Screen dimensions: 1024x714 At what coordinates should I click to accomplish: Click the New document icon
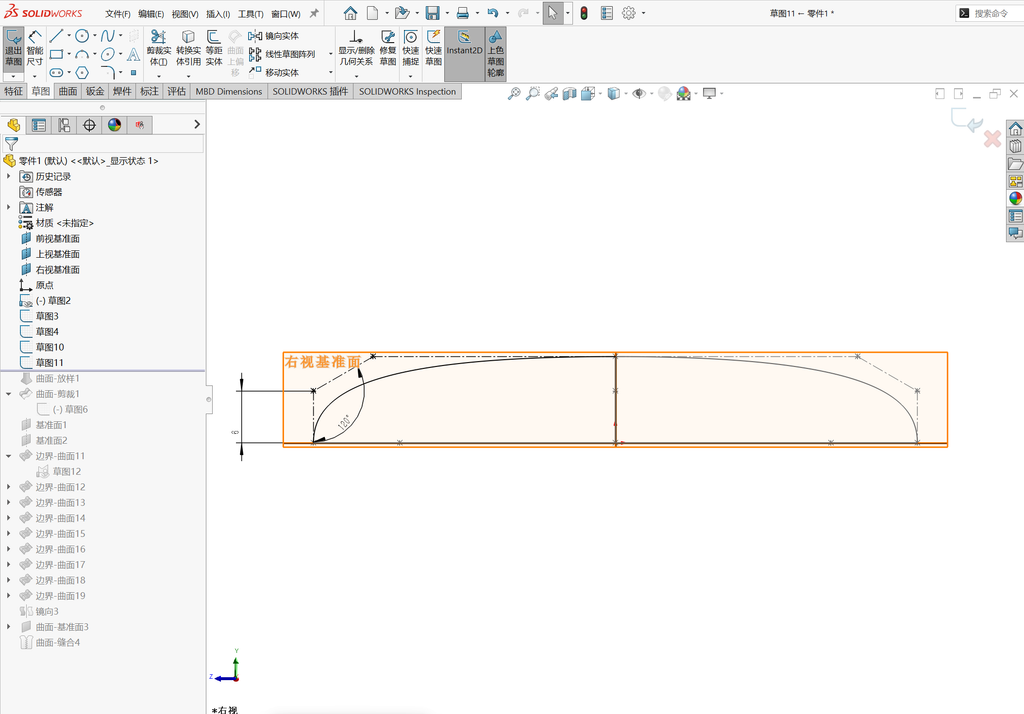pos(372,13)
